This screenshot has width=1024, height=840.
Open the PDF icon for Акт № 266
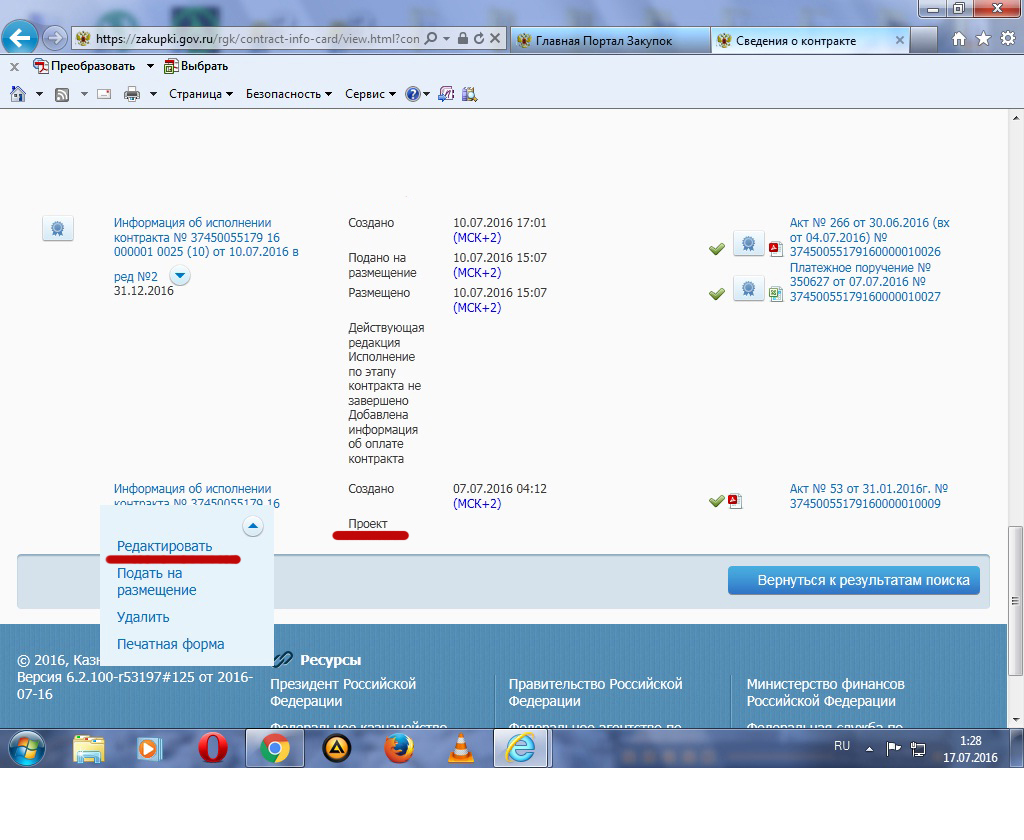pyautogui.click(x=775, y=250)
